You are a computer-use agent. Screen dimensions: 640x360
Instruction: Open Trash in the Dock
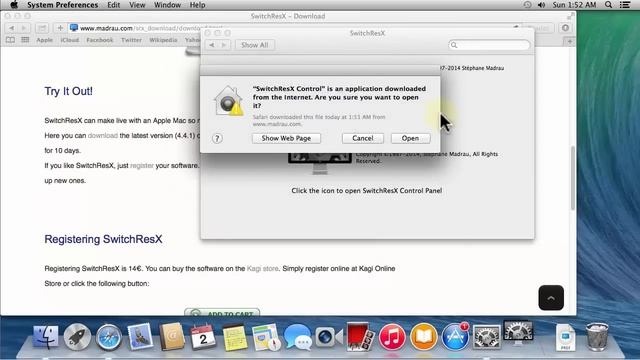click(x=597, y=337)
